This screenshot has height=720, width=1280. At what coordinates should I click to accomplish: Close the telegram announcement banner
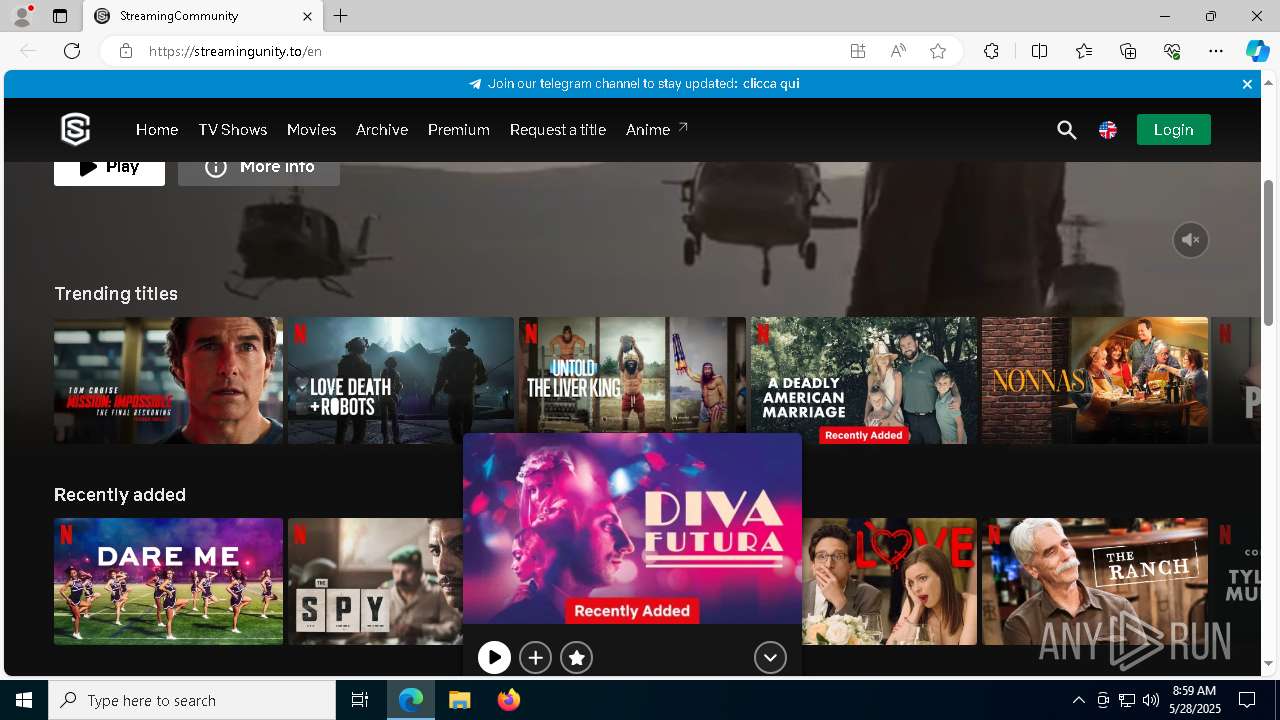click(x=1247, y=84)
